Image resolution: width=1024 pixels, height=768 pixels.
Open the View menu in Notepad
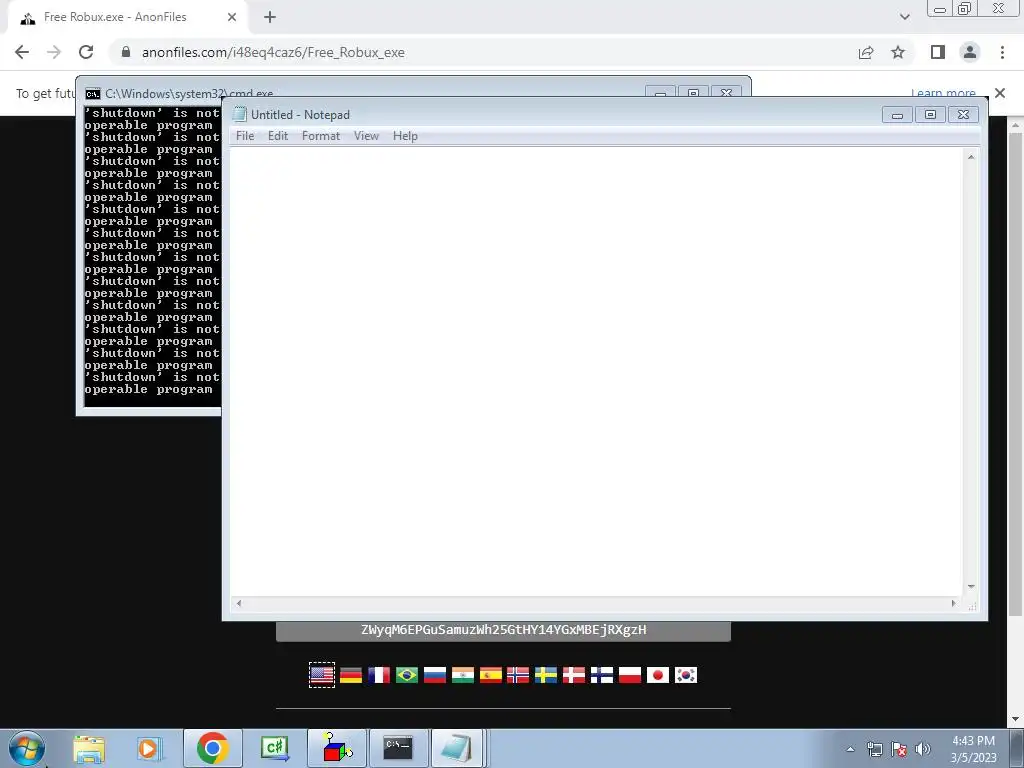tap(366, 136)
